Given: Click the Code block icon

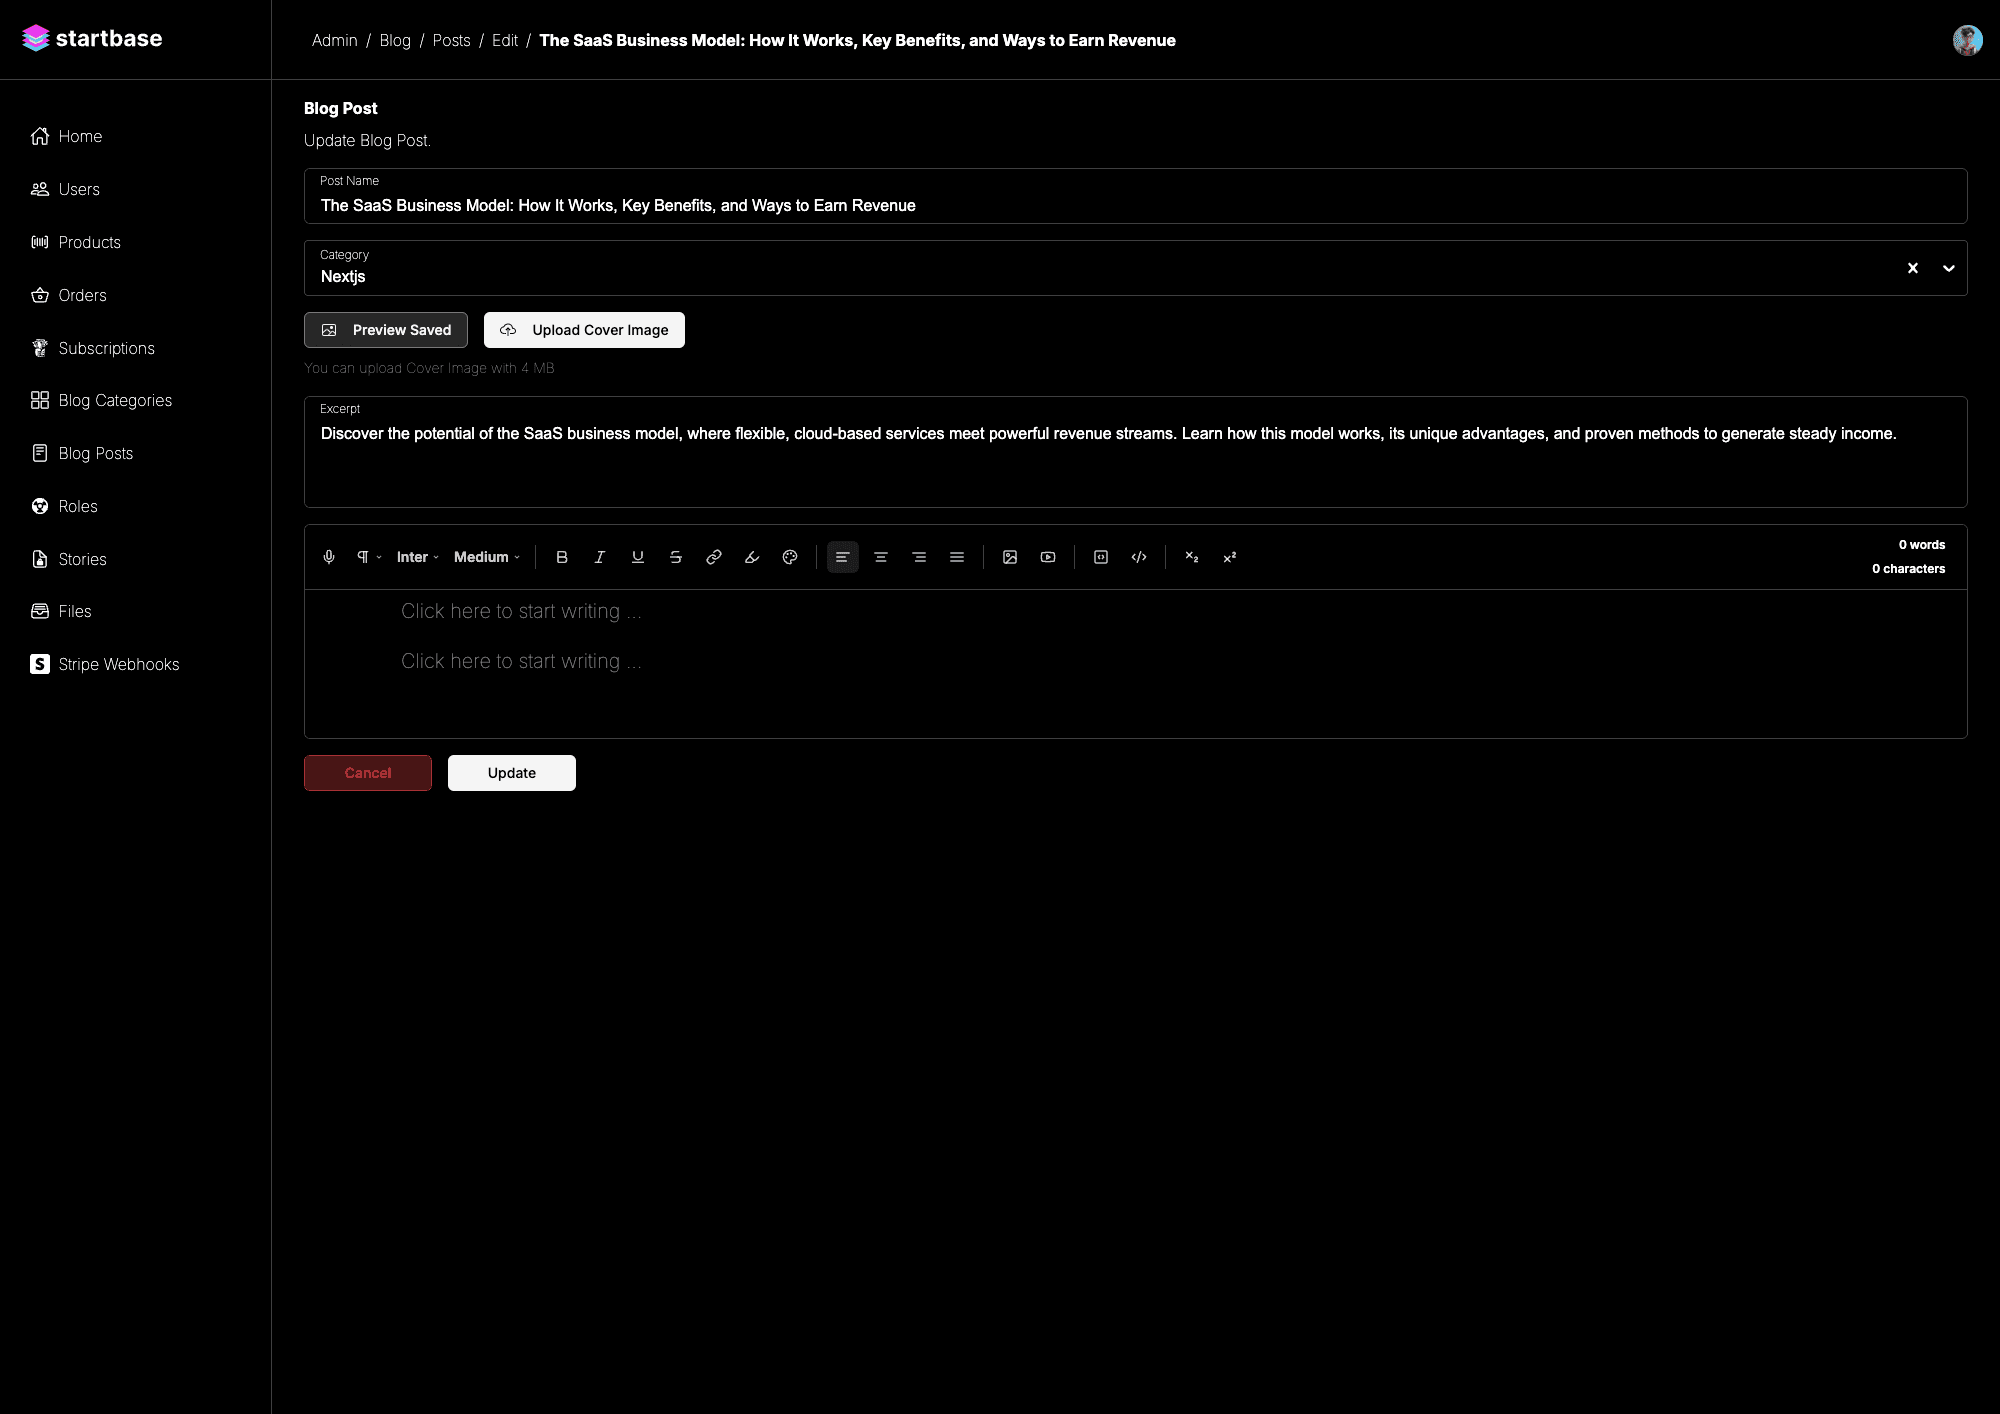Looking at the screenshot, I should click(1100, 557).
